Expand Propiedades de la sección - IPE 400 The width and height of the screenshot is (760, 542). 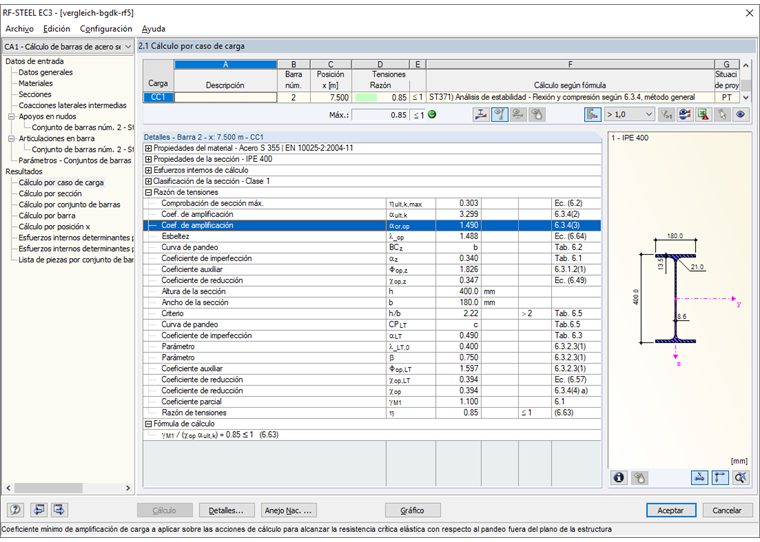click(149, 159)
